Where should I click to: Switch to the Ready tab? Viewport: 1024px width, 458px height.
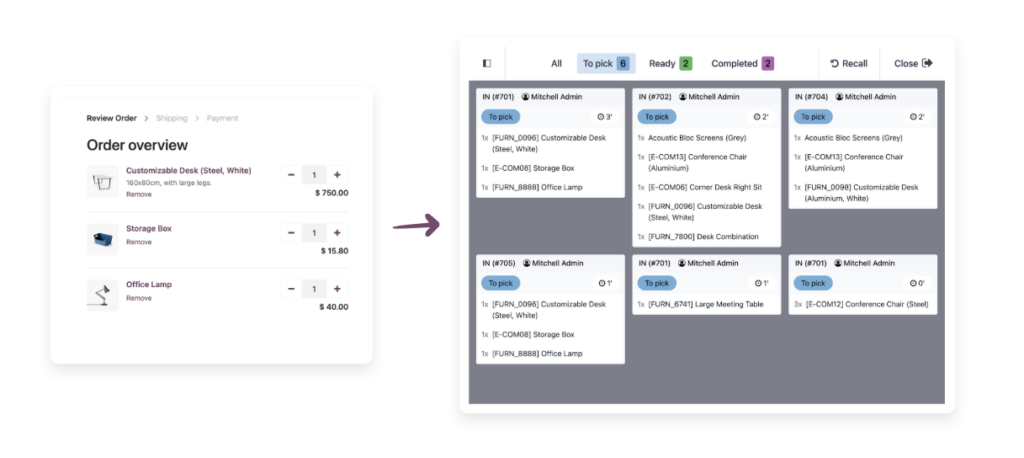pyautogui.click(x=670, y=63)
